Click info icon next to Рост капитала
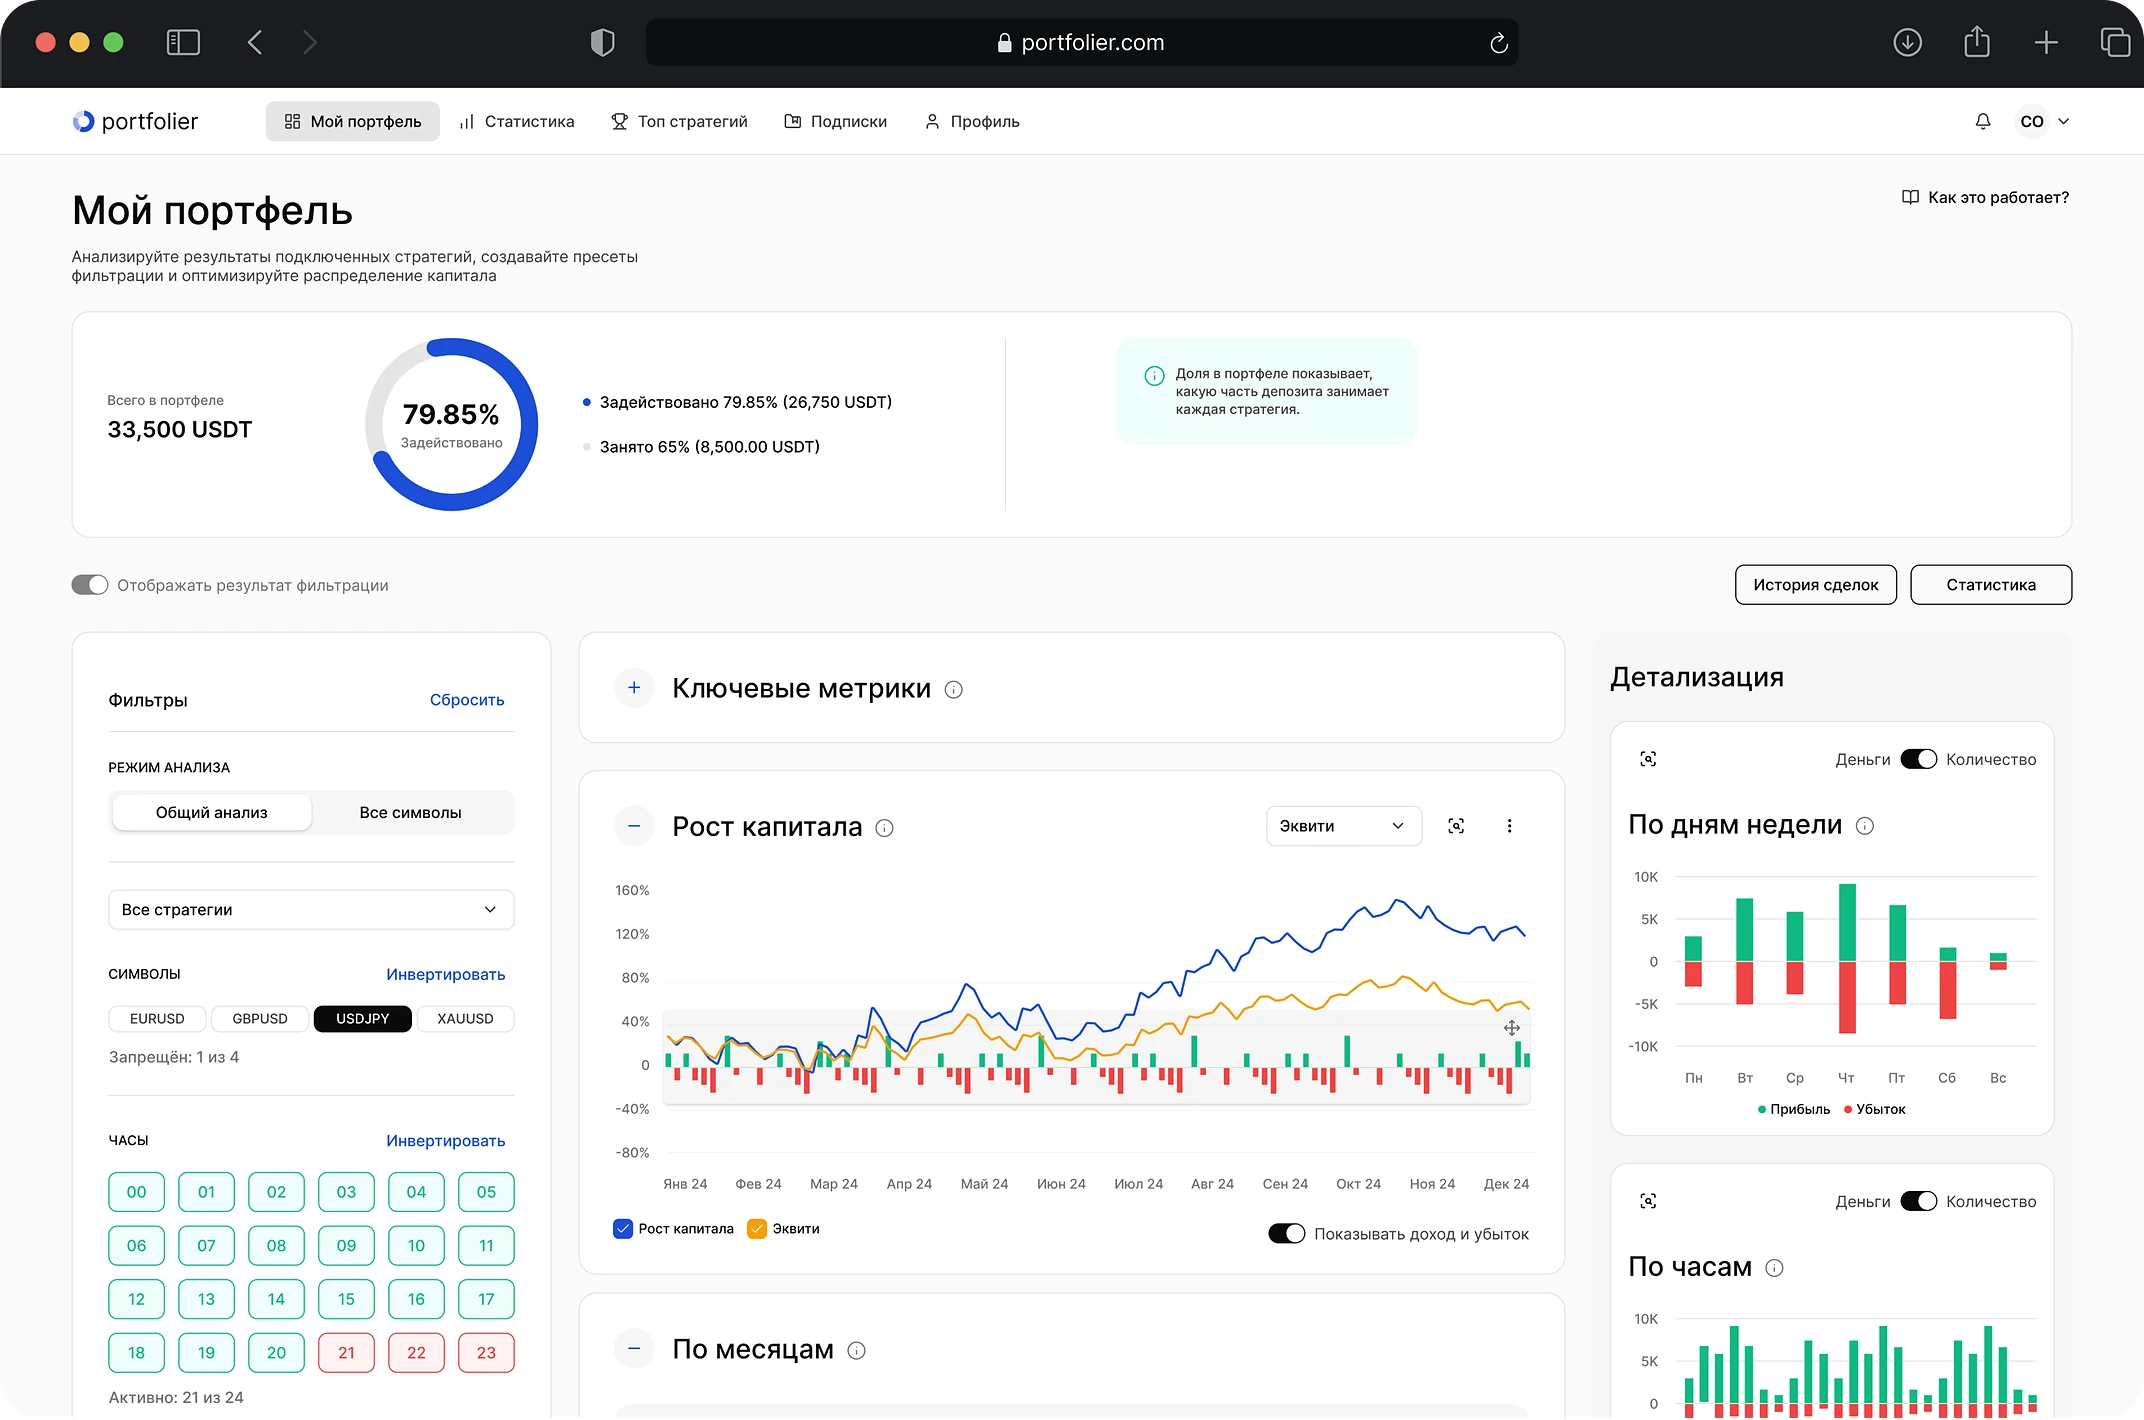The image size is (2144, 1420). [x=884, y=827]
